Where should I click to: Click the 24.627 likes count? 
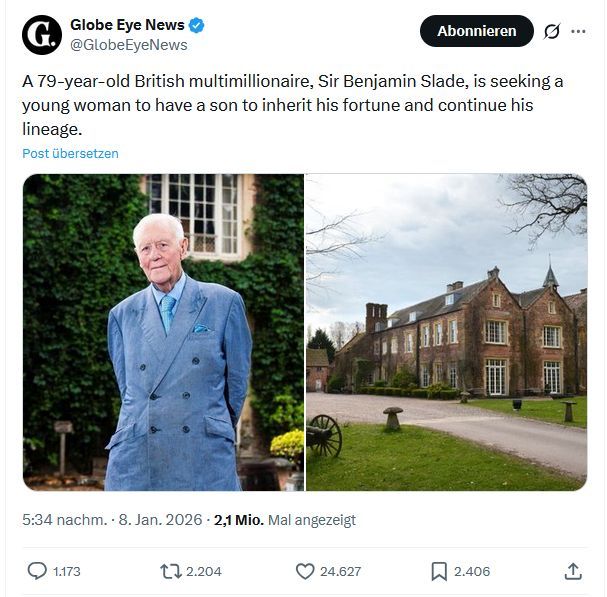341,572
